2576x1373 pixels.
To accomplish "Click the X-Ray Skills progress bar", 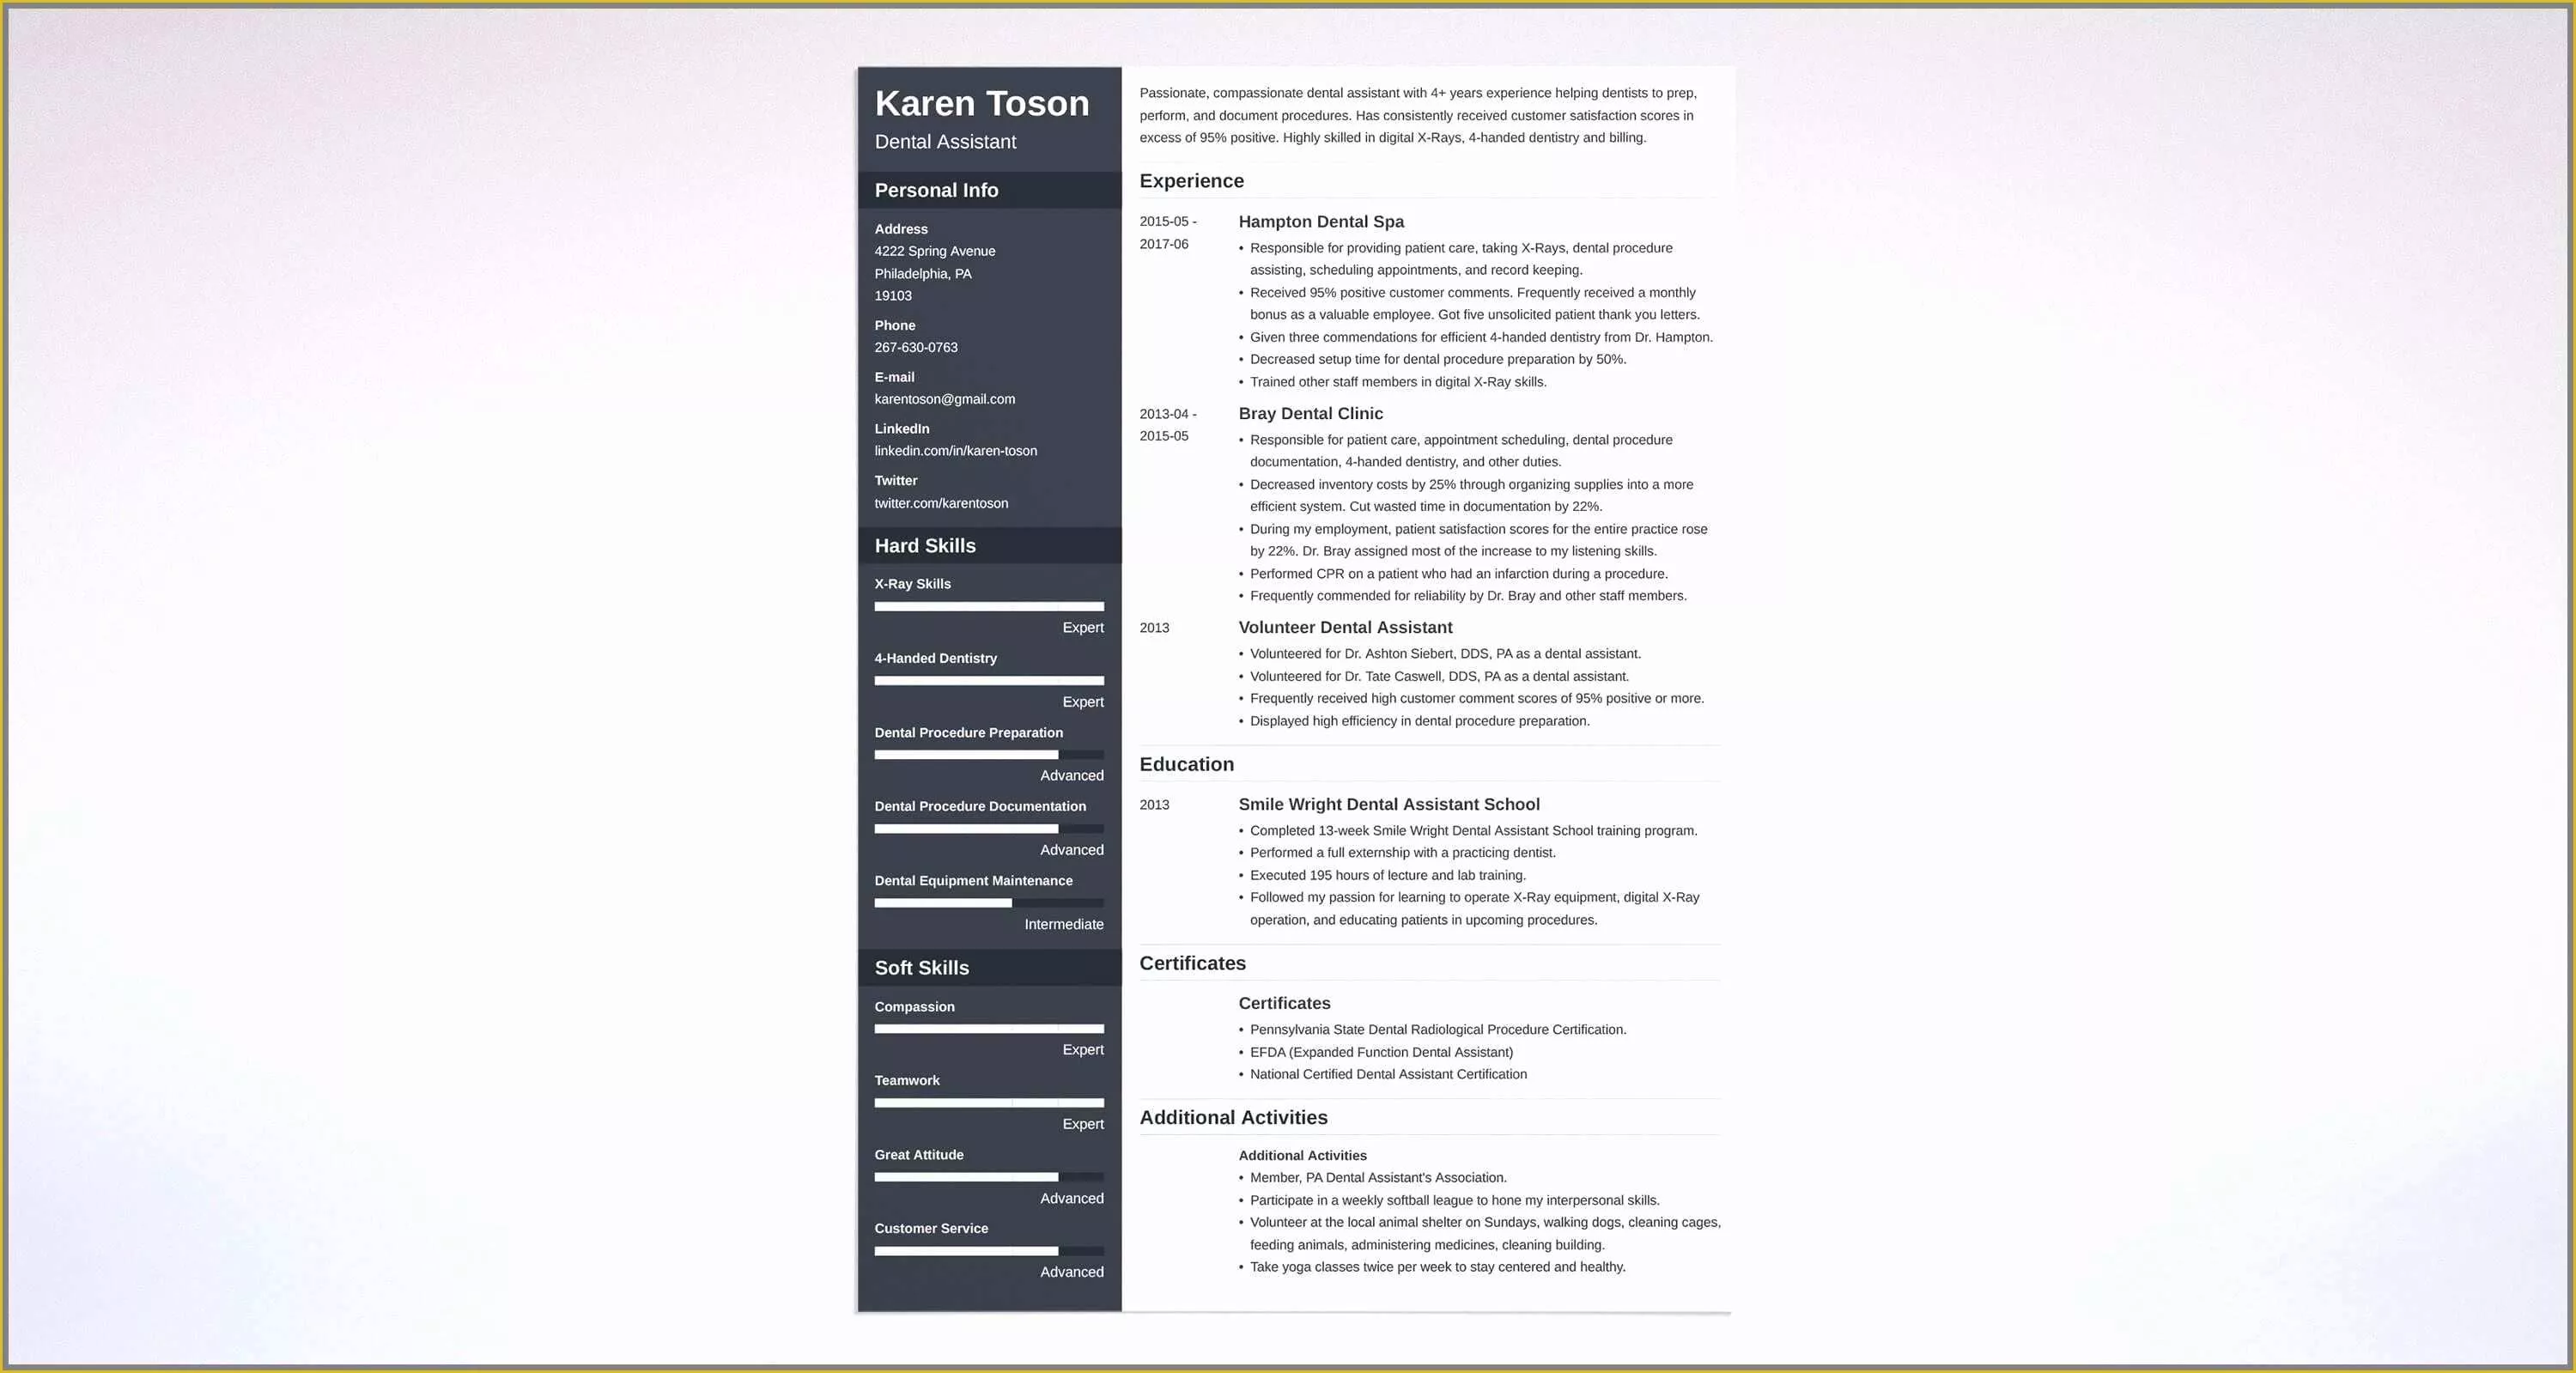I will 988,606.
